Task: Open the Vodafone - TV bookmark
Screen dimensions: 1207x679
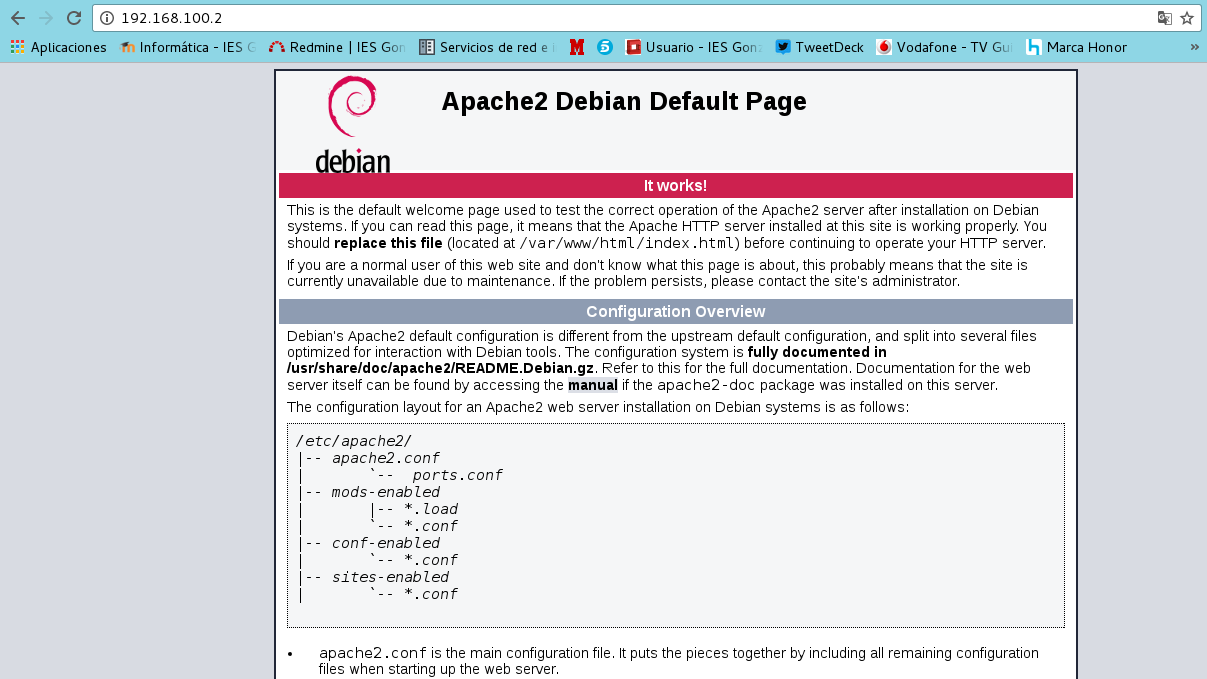Action: click(944, 47)
